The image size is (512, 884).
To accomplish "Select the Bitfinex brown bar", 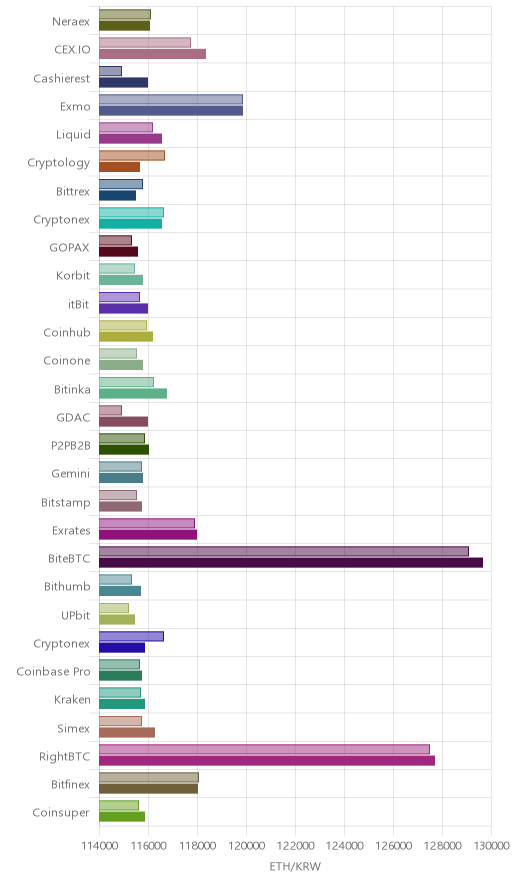I will click(148, 789).
